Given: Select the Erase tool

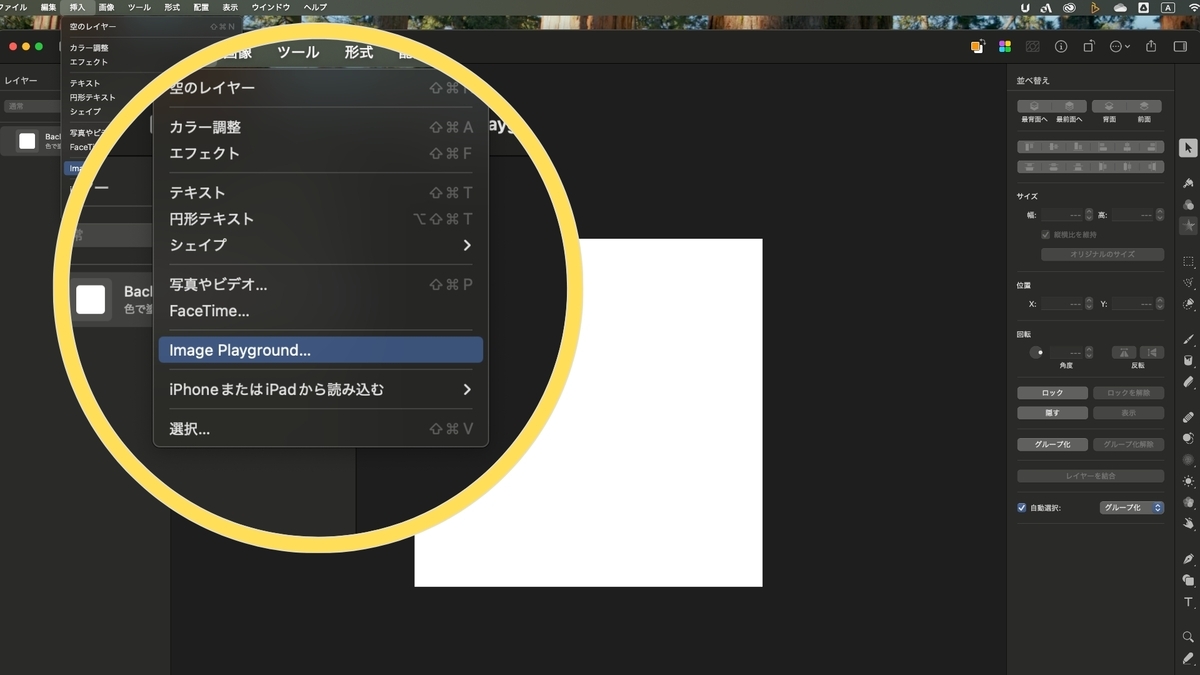Looking at the screenshot, I should click(x=1188, y=382).
